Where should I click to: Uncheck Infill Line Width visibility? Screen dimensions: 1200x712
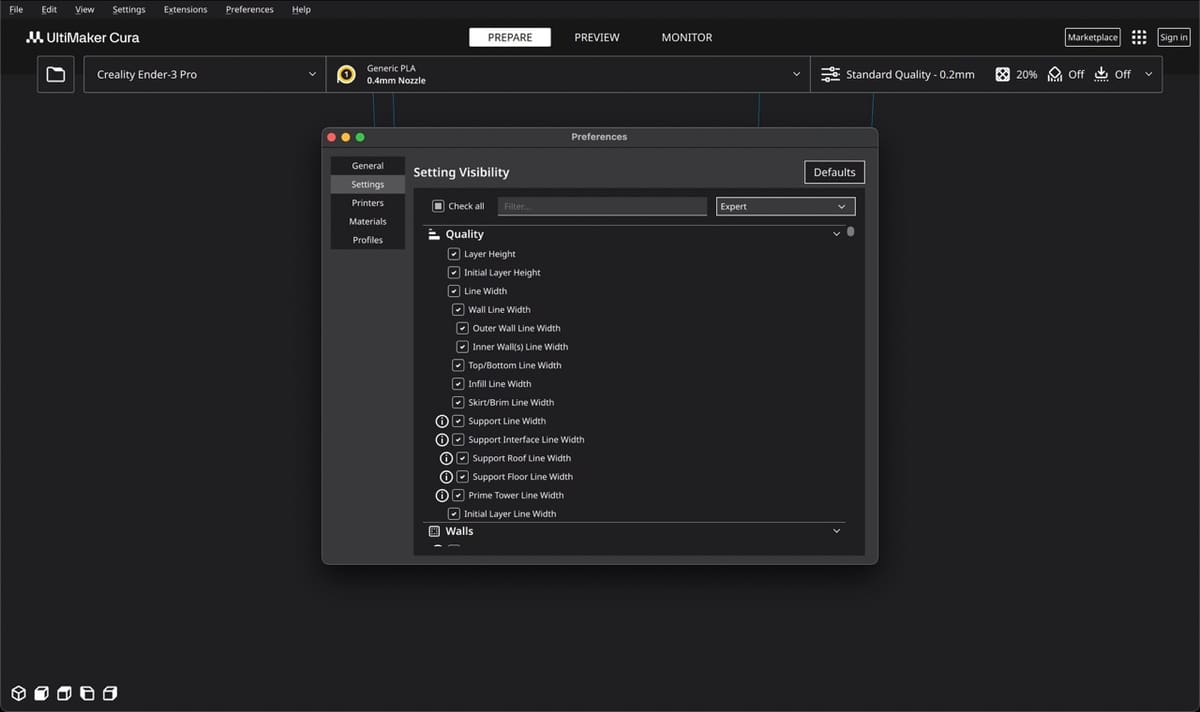(458, 384)
